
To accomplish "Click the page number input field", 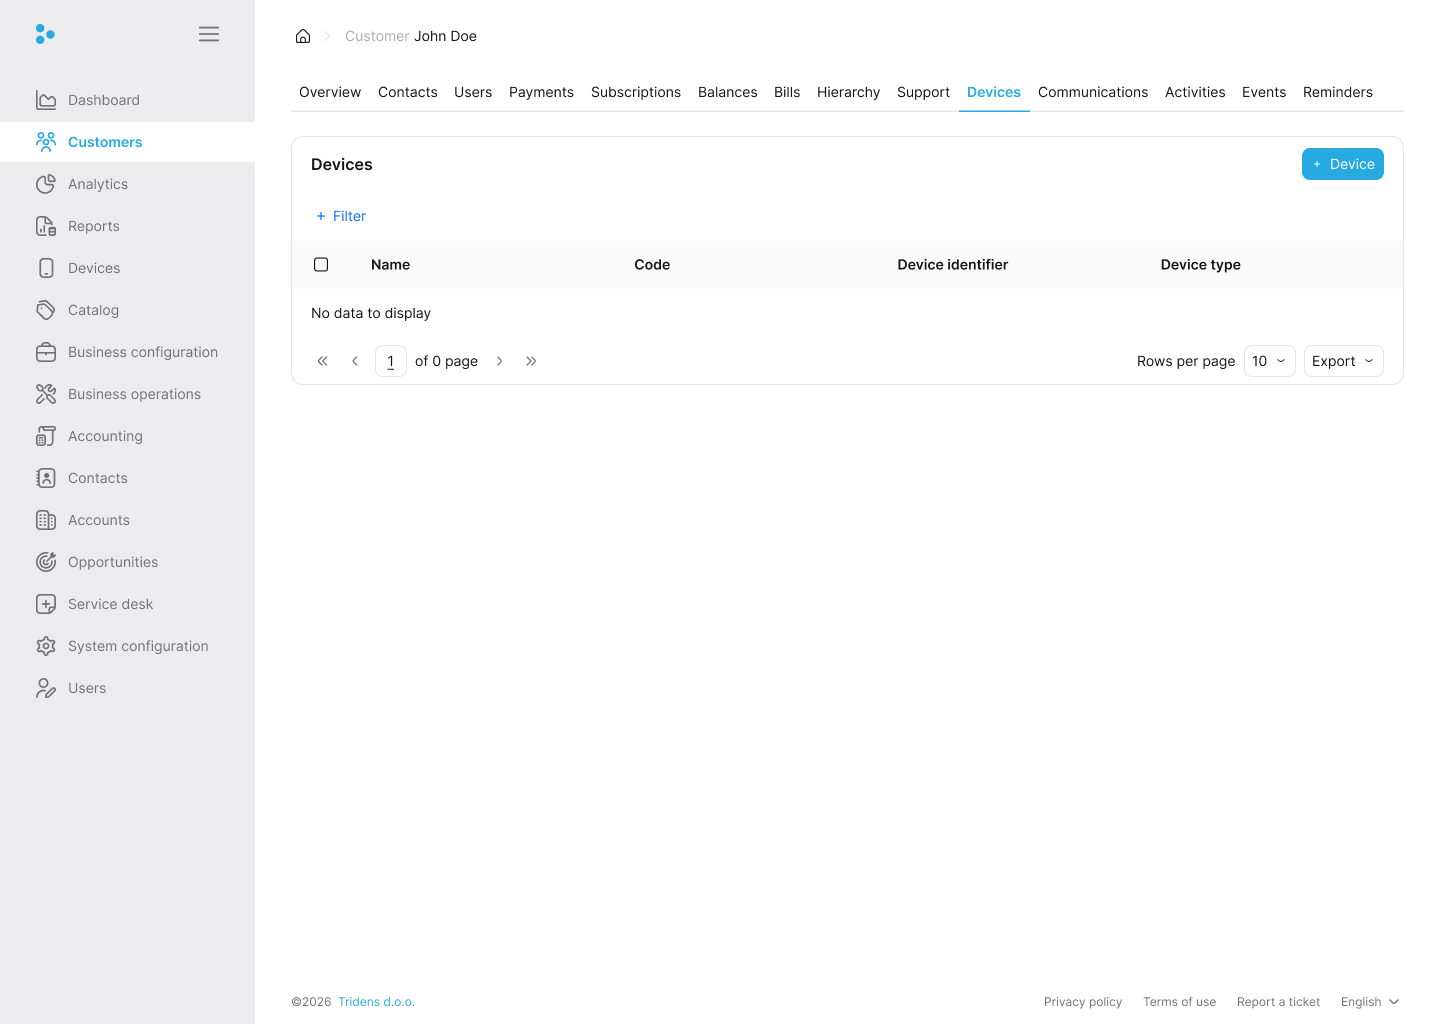I will tap(390, 361).
